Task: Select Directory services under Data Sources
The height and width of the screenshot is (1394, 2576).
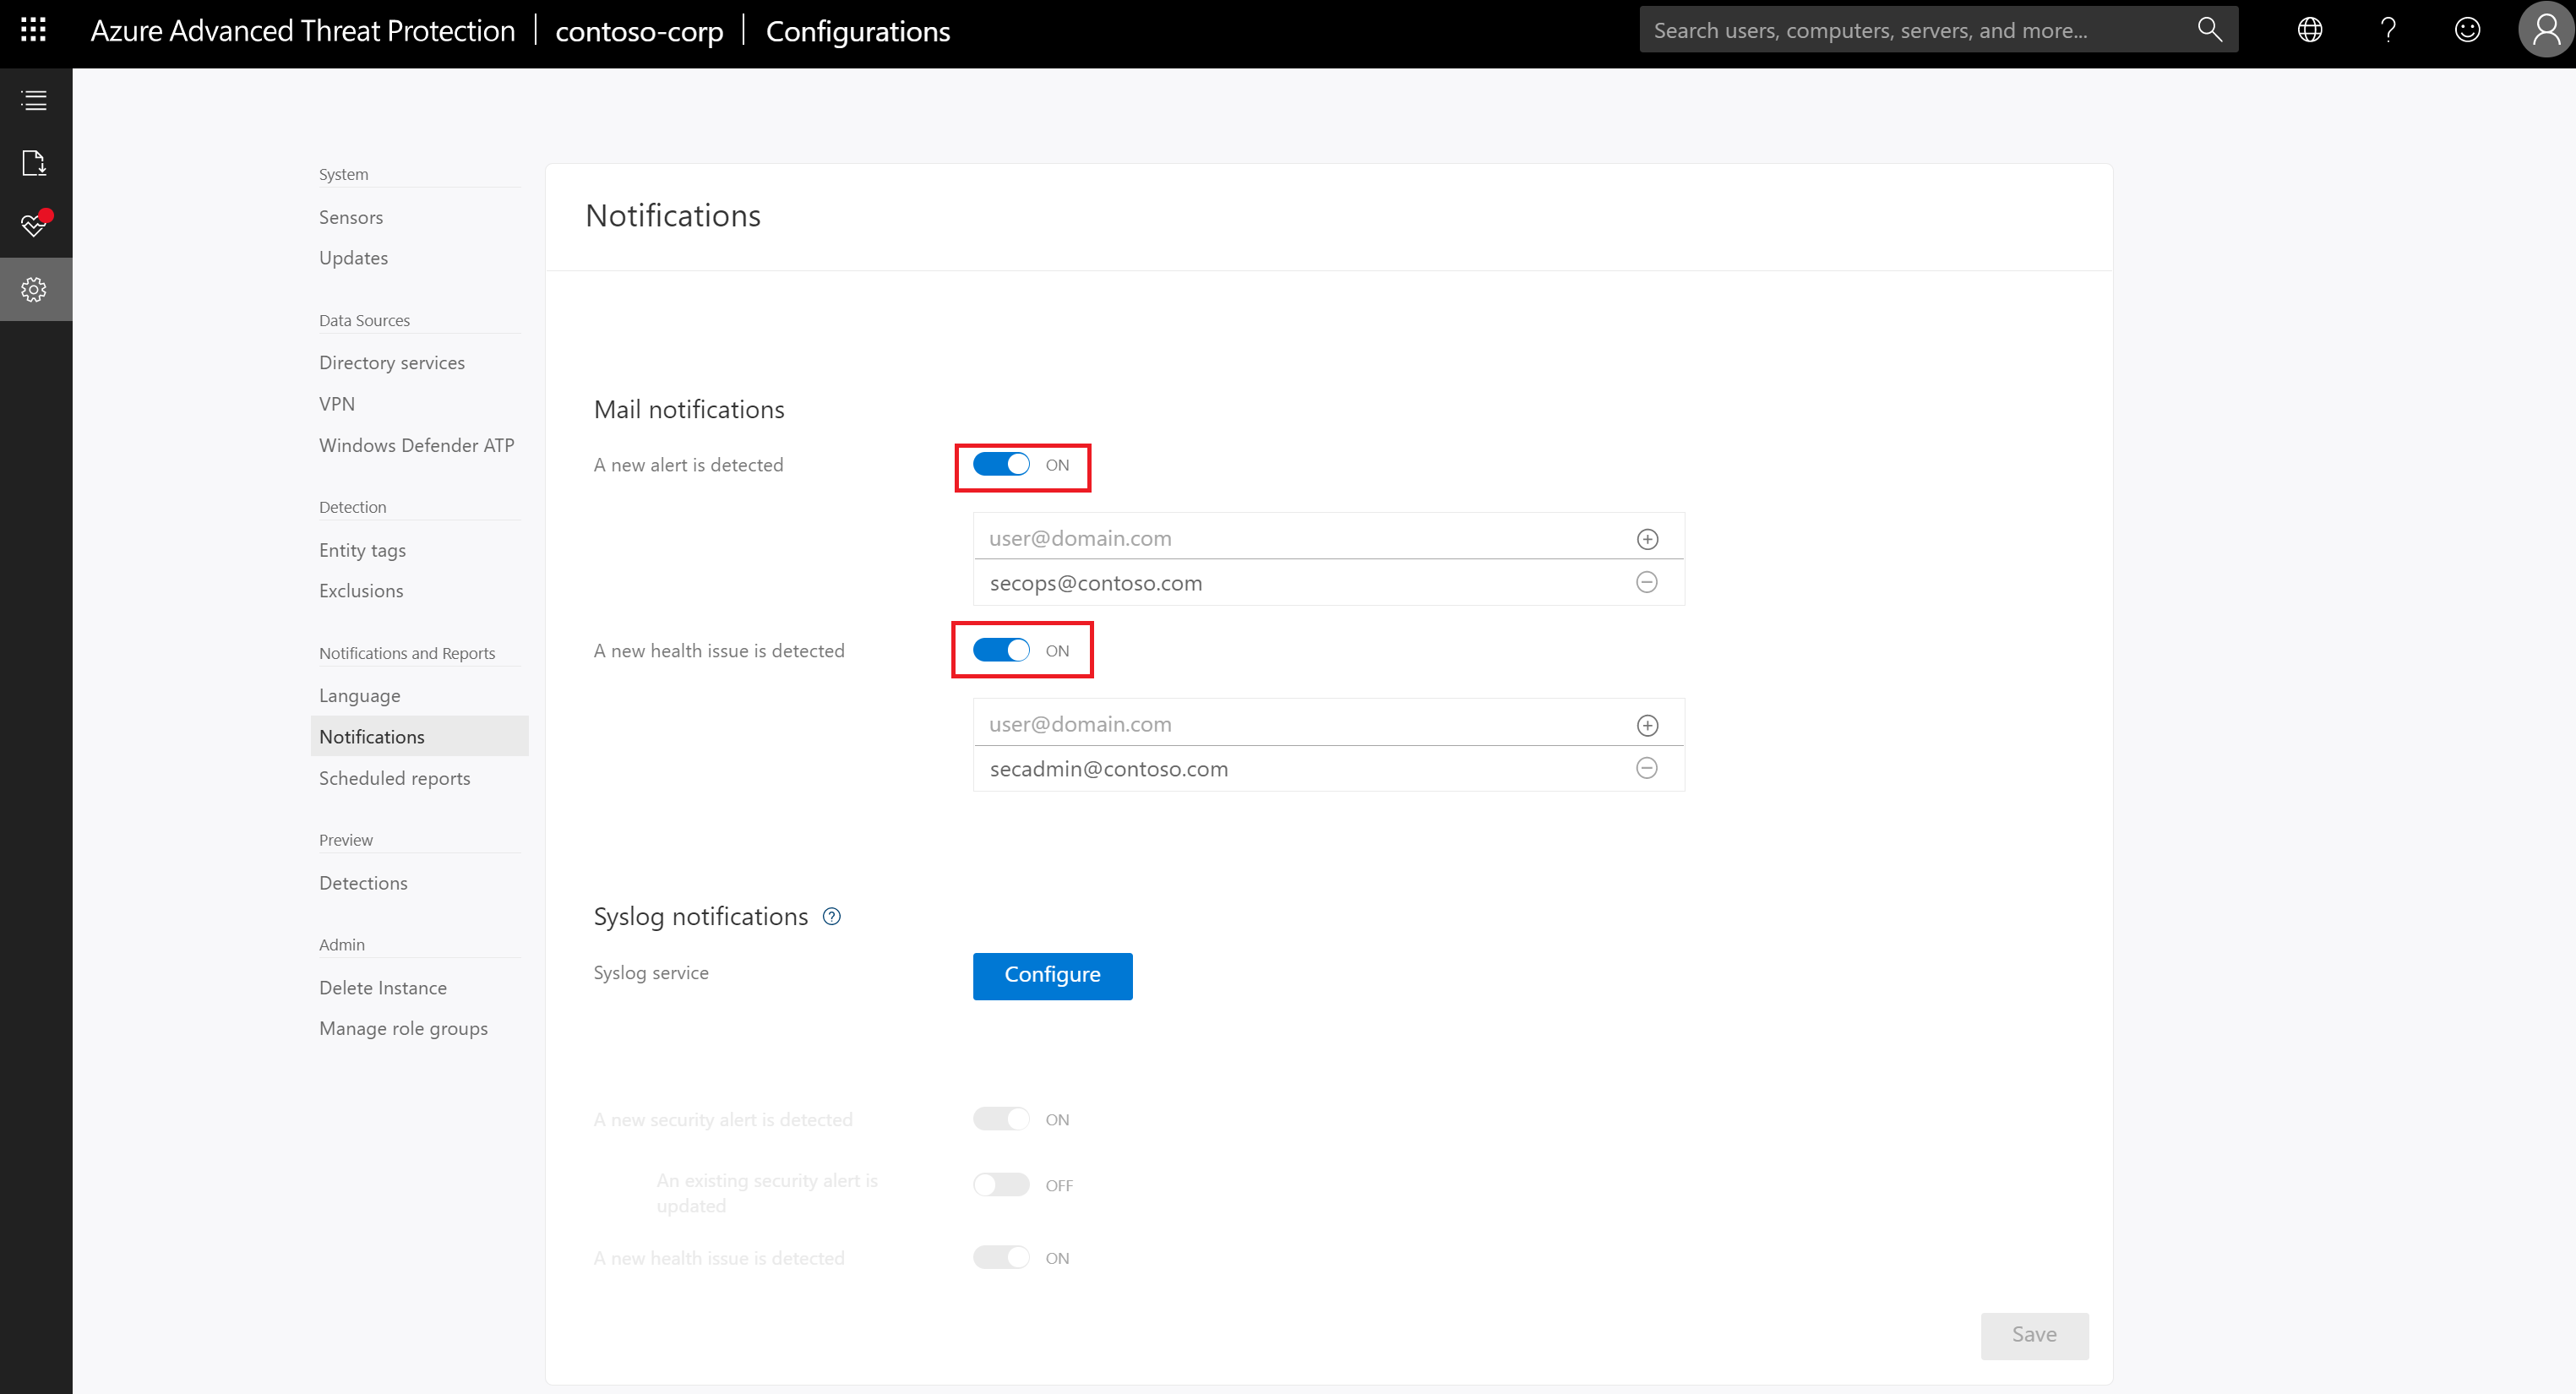Action: pos(392,362)
